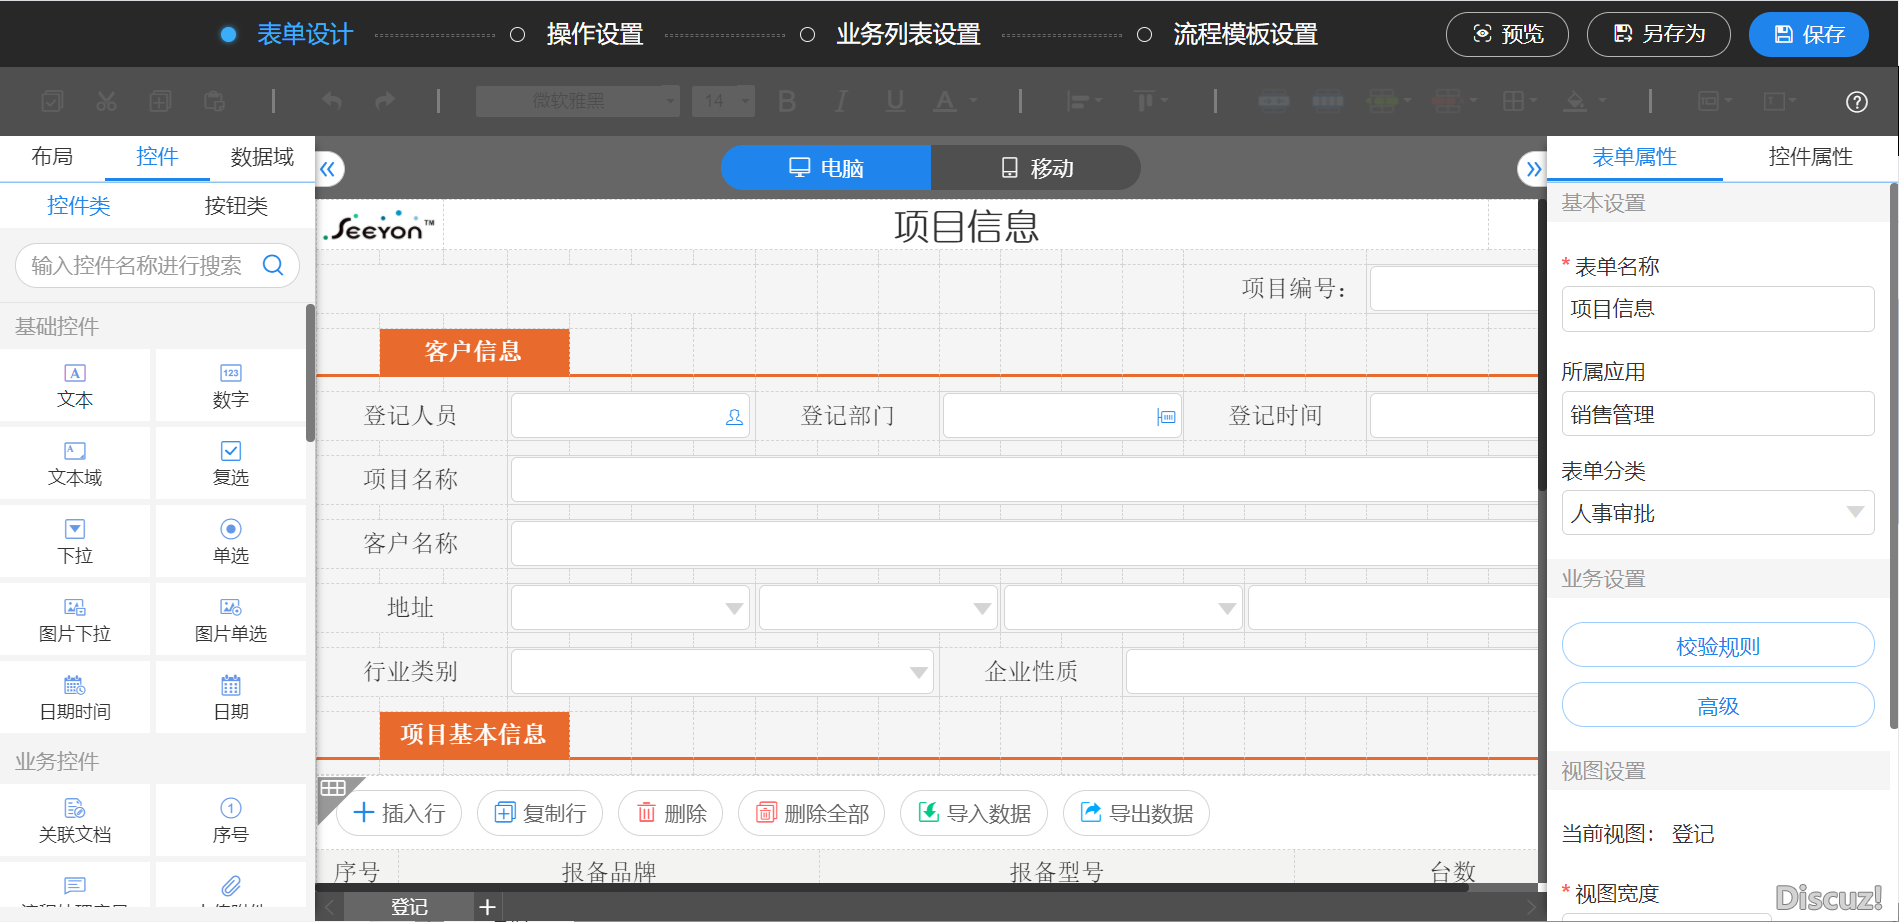Switch to the 按钮类 sub-tab

pyautogui.click(x=236, y=206)
